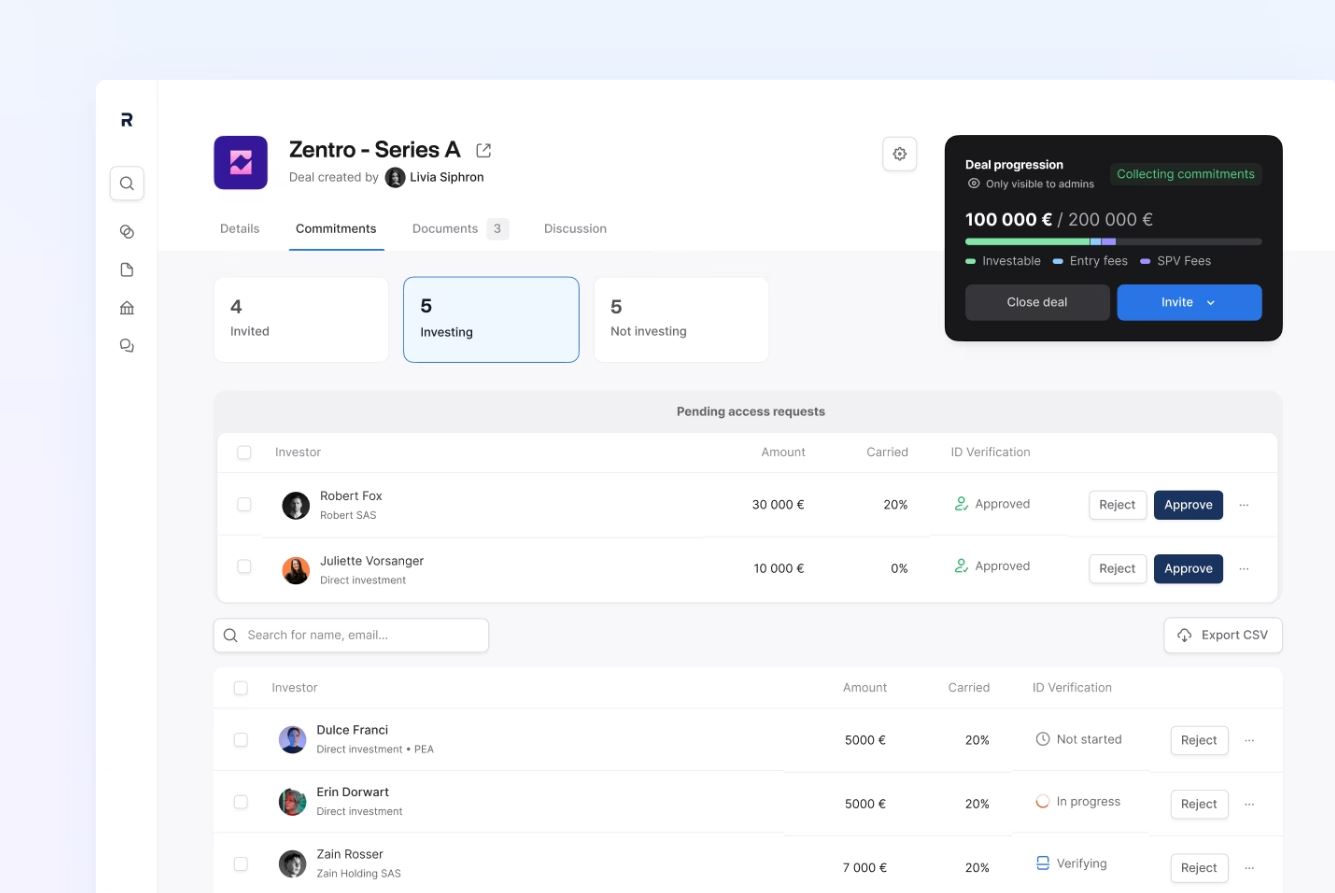
Task: Open the document icon in the sidebar
Action: tap(127, 270)
